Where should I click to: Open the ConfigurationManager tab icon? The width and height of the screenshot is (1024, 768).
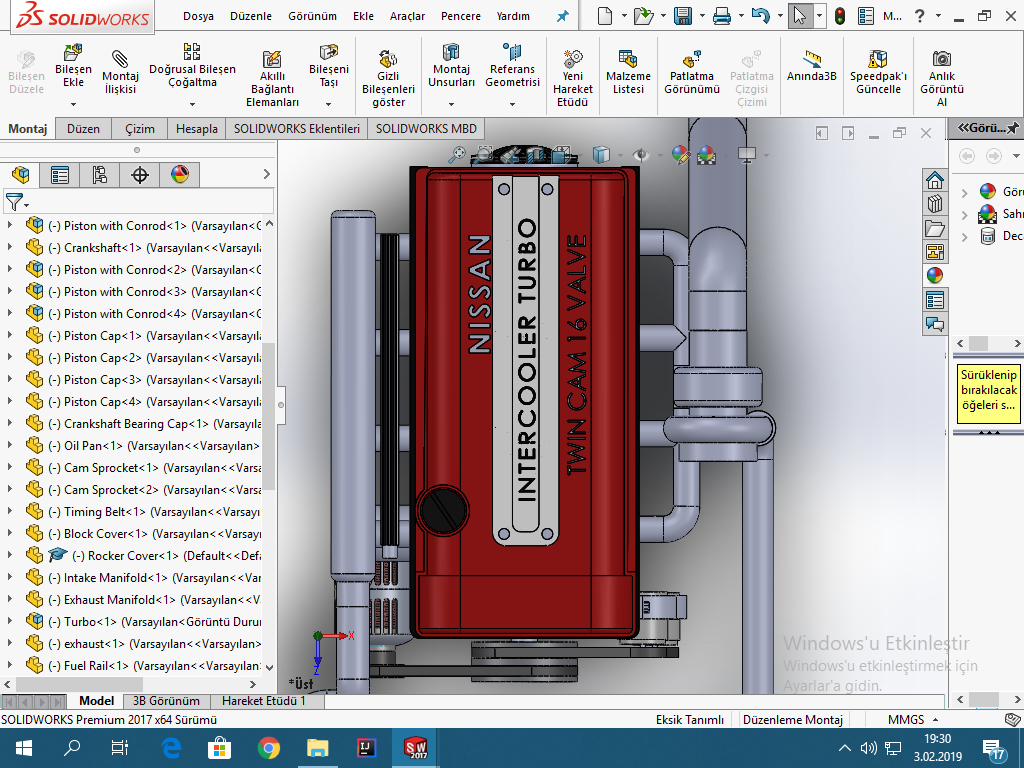99,174
